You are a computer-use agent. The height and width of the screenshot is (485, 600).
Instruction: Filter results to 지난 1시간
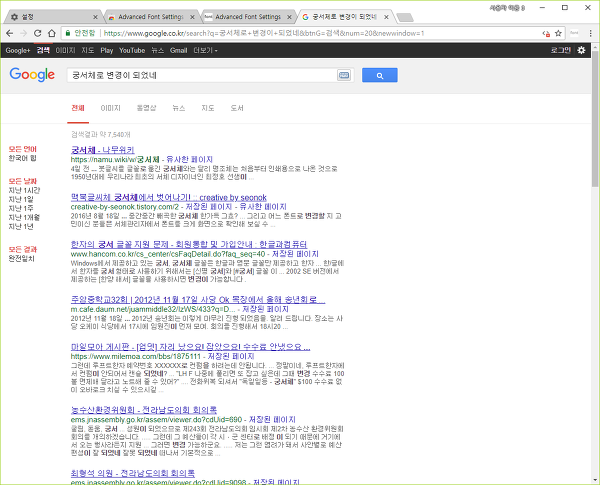[x=24, y=190]
